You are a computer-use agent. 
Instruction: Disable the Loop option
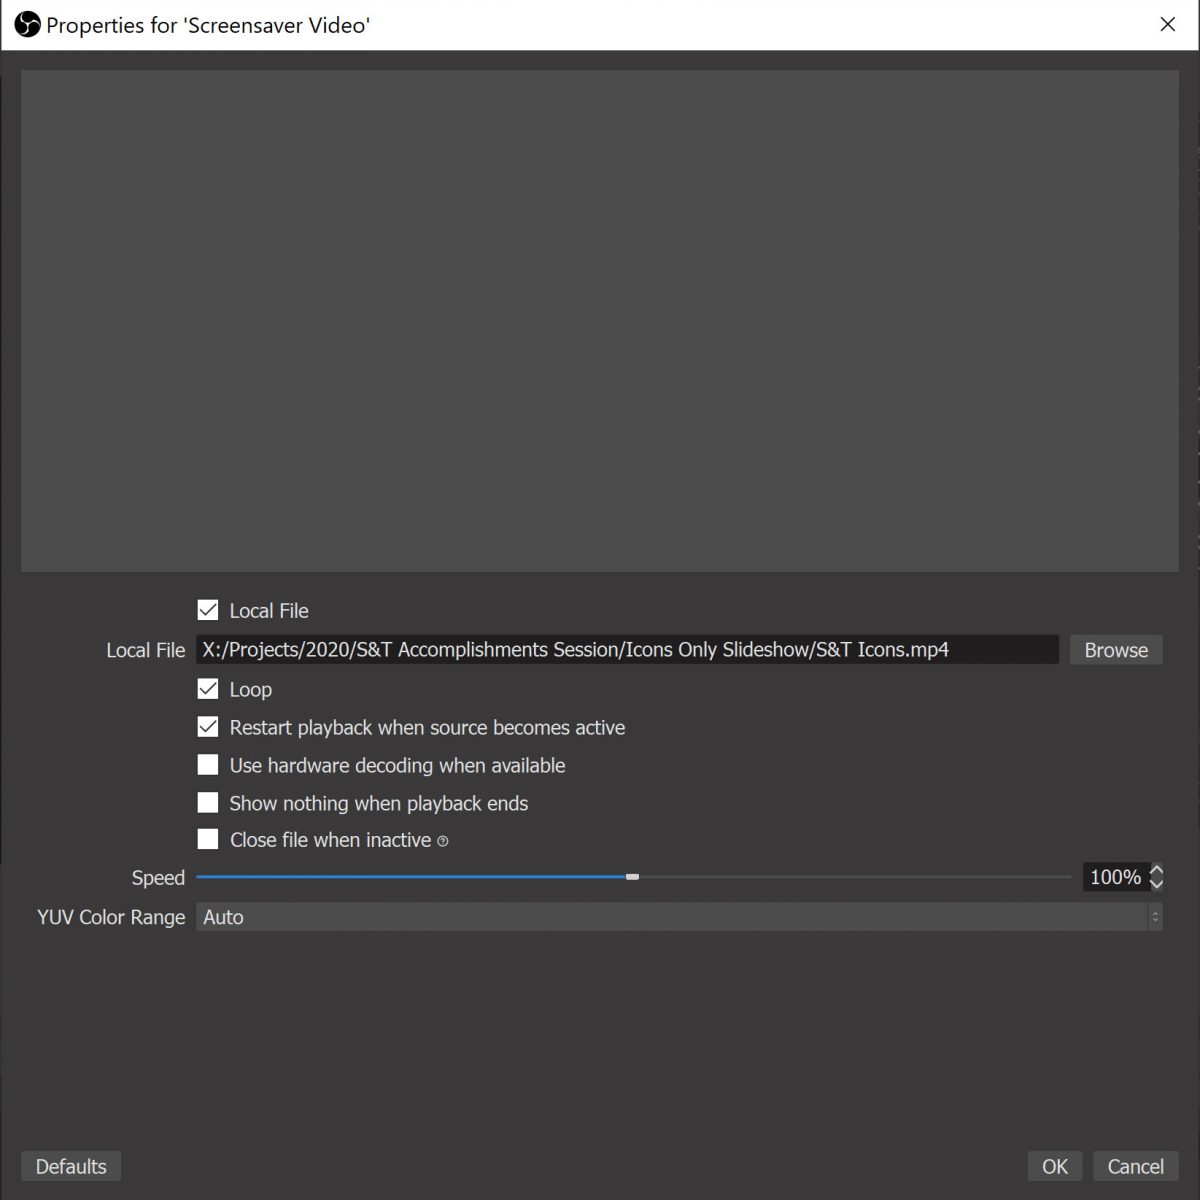point(207,688)
